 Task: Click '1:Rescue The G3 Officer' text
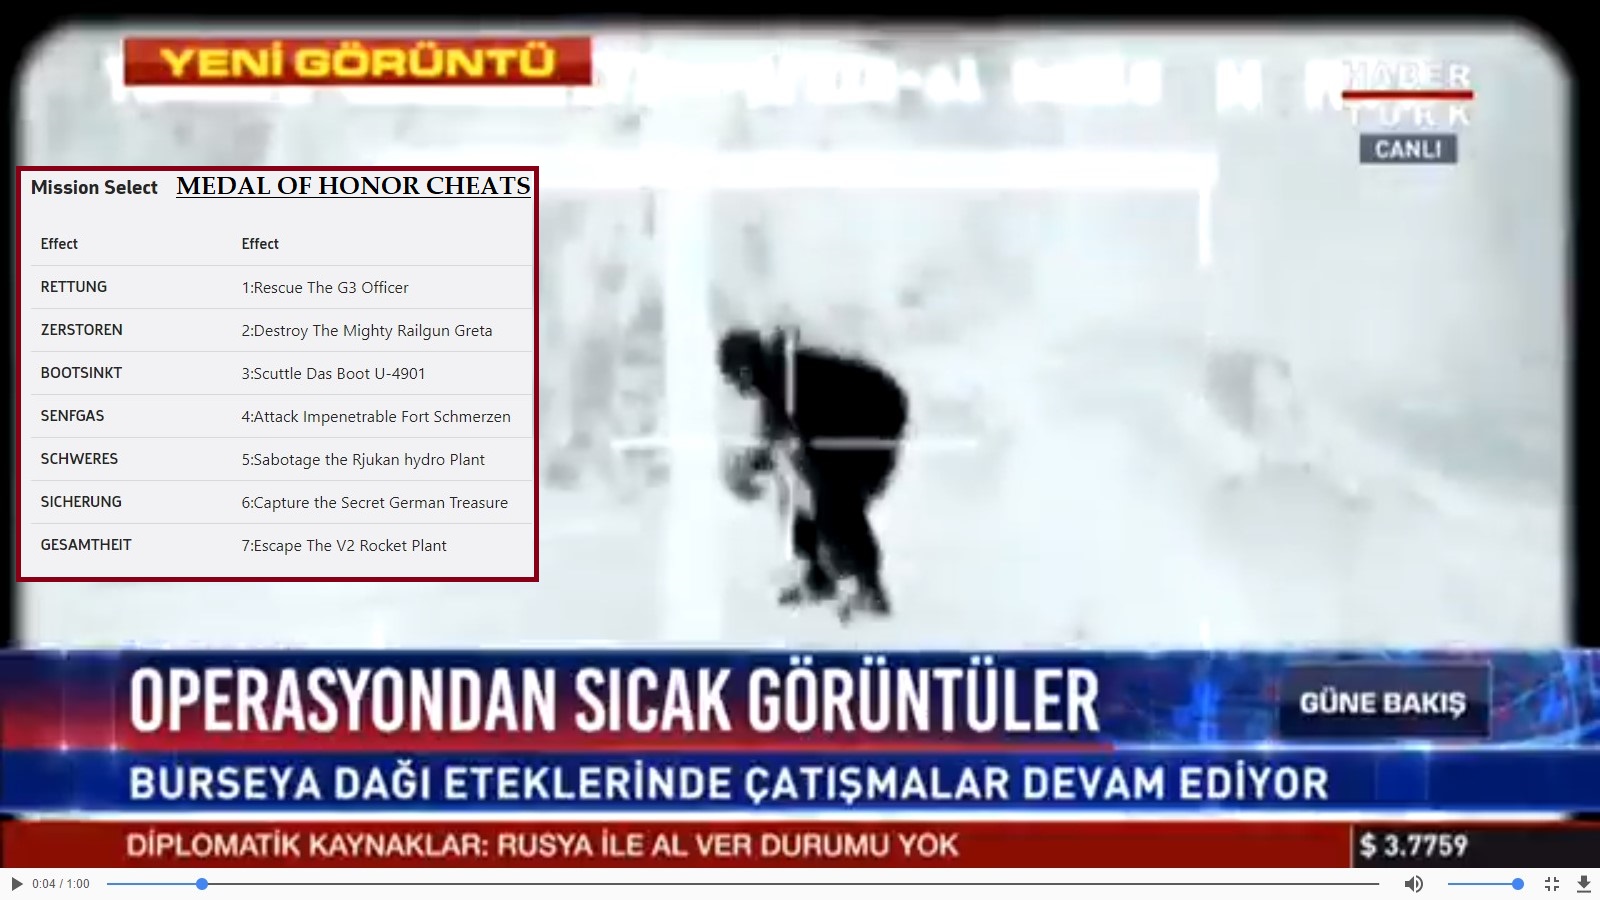[x=325, y=288]
